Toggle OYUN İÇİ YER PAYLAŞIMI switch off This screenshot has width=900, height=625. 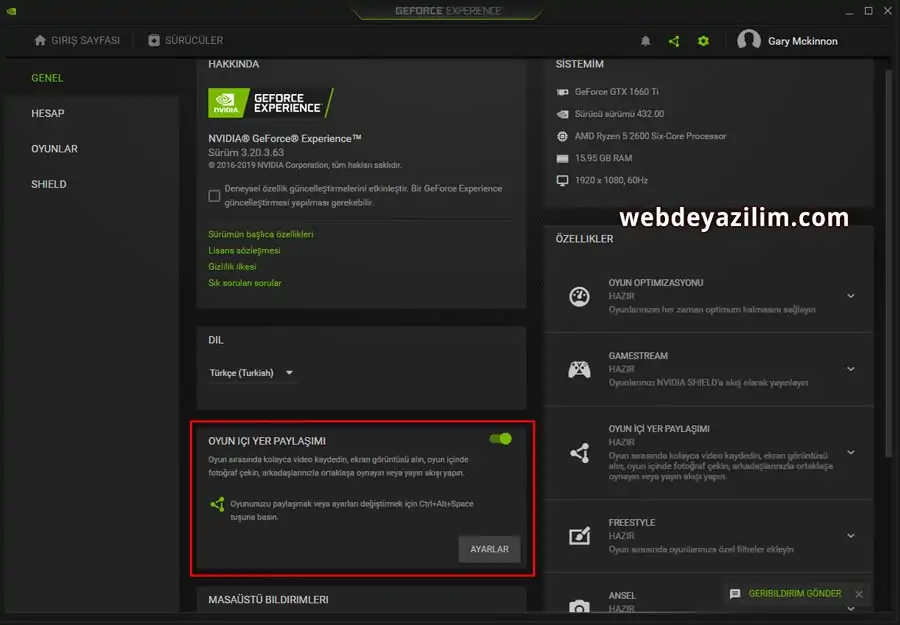501,439
